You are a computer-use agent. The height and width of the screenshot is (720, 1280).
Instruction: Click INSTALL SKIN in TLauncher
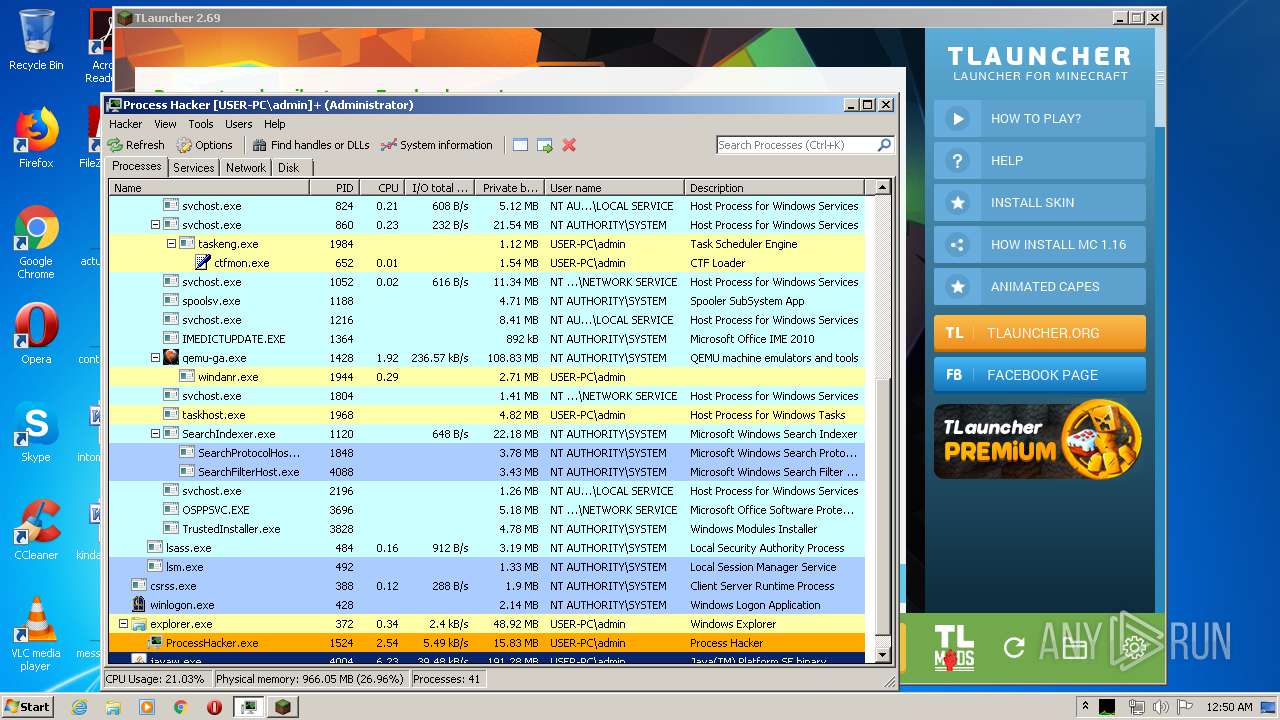pos(1040,203)
